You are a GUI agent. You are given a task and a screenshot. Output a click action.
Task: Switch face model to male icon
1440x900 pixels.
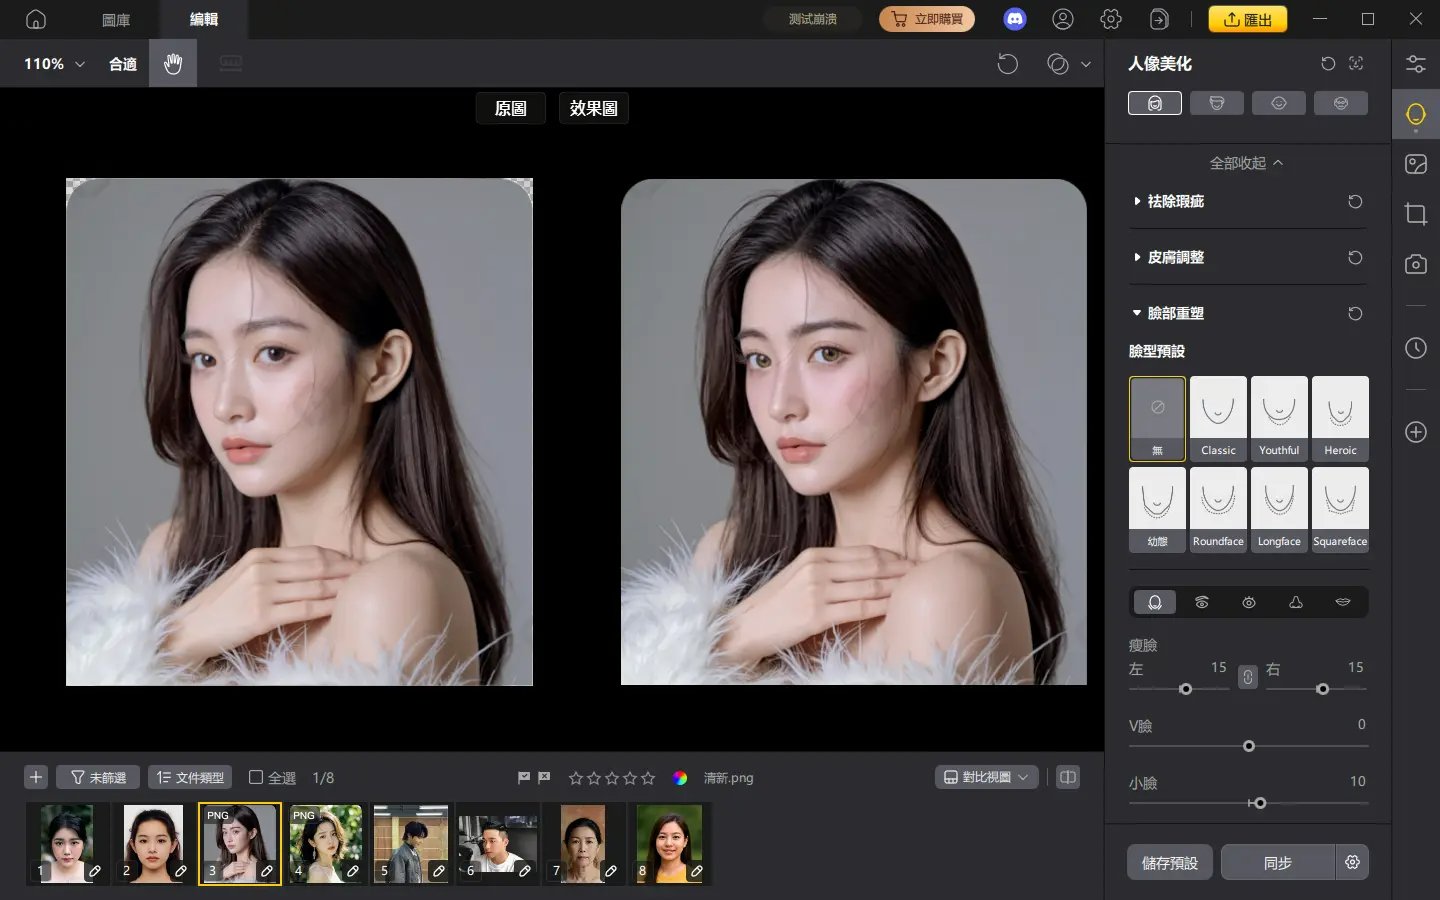[x=1217, y=102]
